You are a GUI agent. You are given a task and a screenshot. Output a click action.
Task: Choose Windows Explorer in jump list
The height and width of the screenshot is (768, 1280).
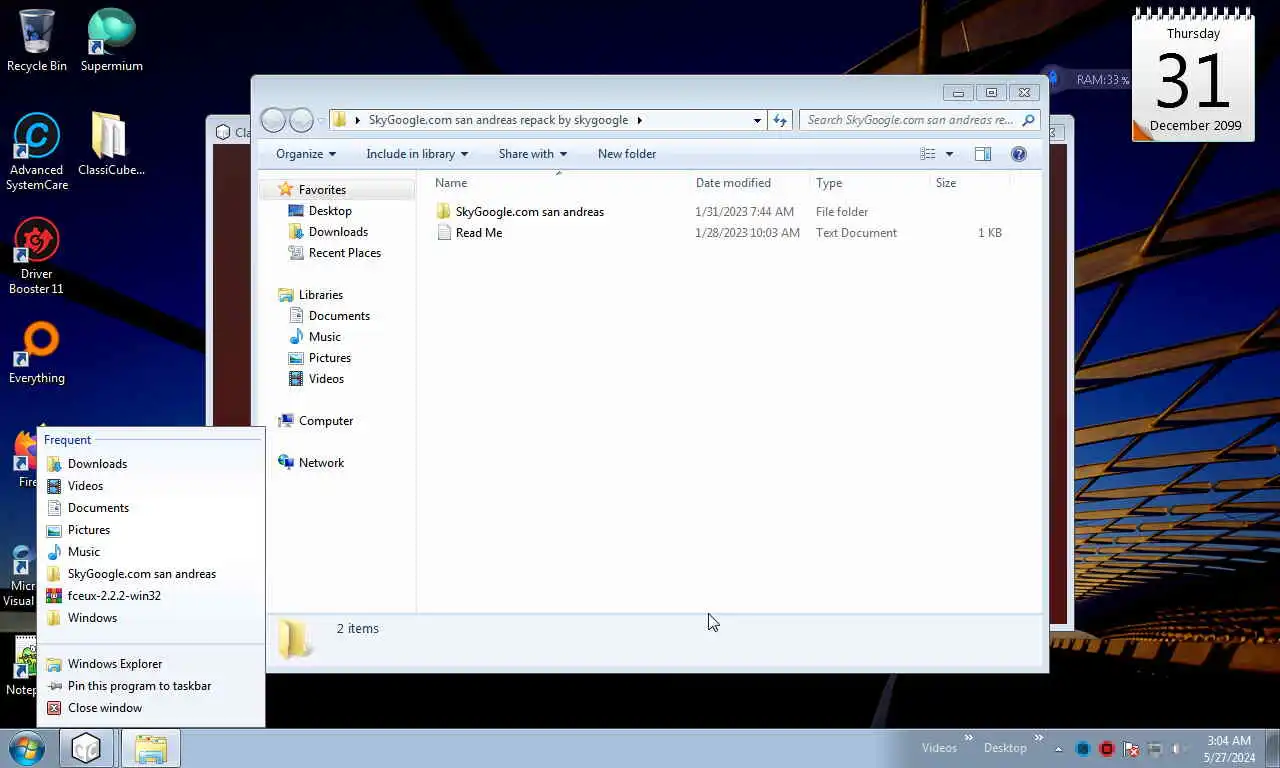click(151, 664)
